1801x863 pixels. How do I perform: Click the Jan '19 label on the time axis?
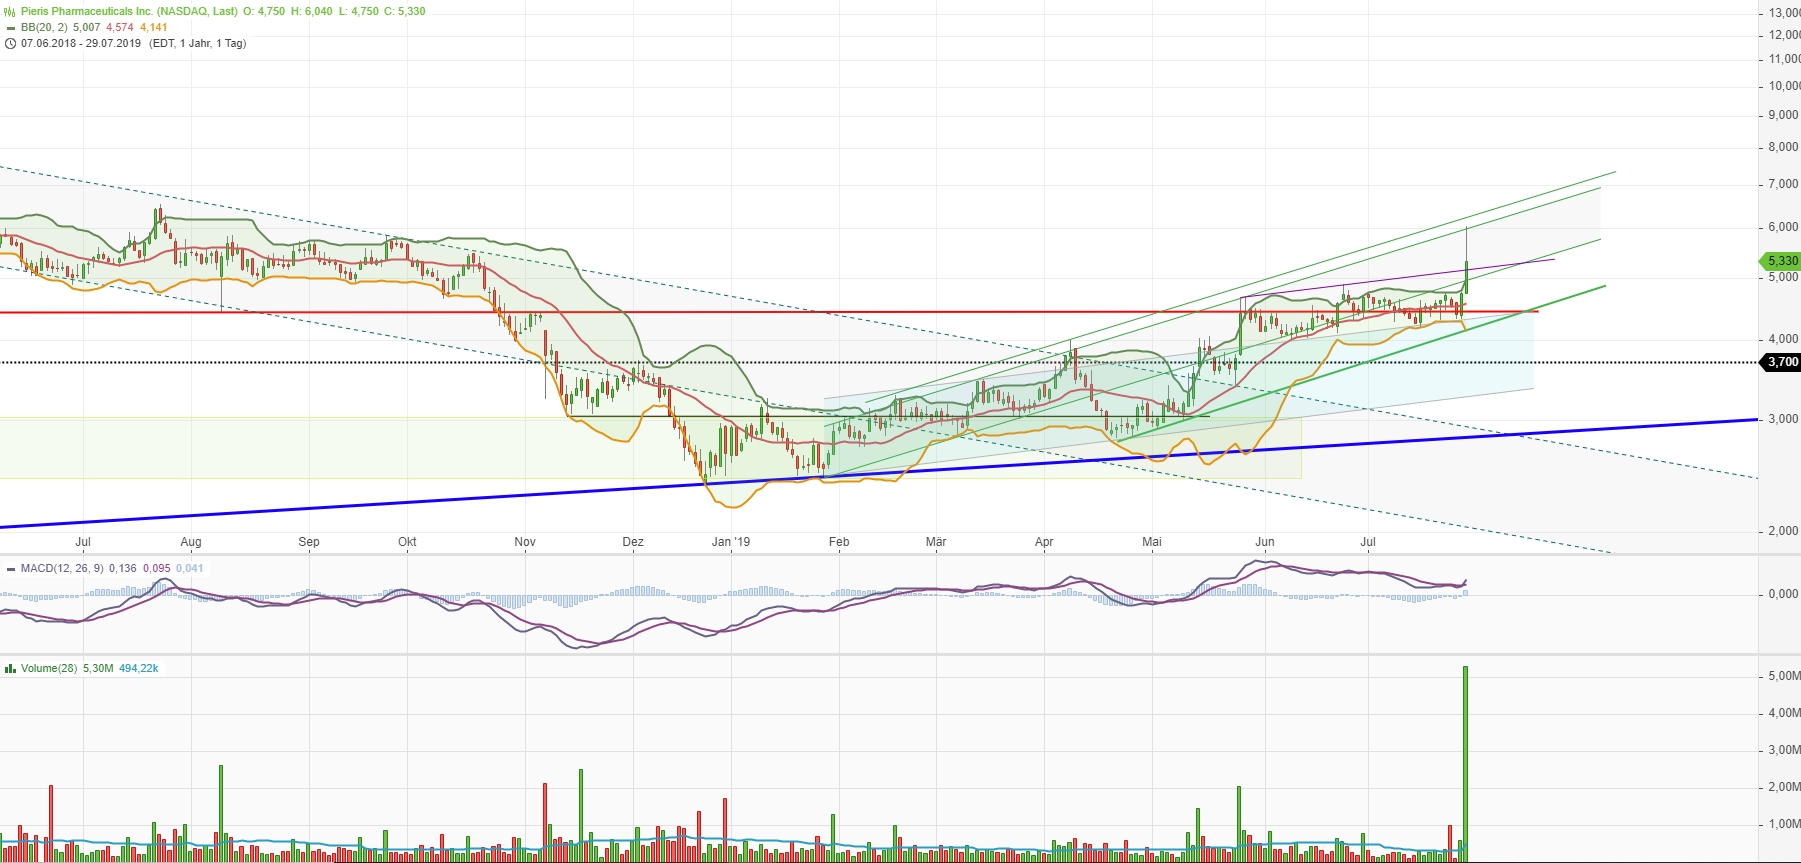(x=730, y=542)
